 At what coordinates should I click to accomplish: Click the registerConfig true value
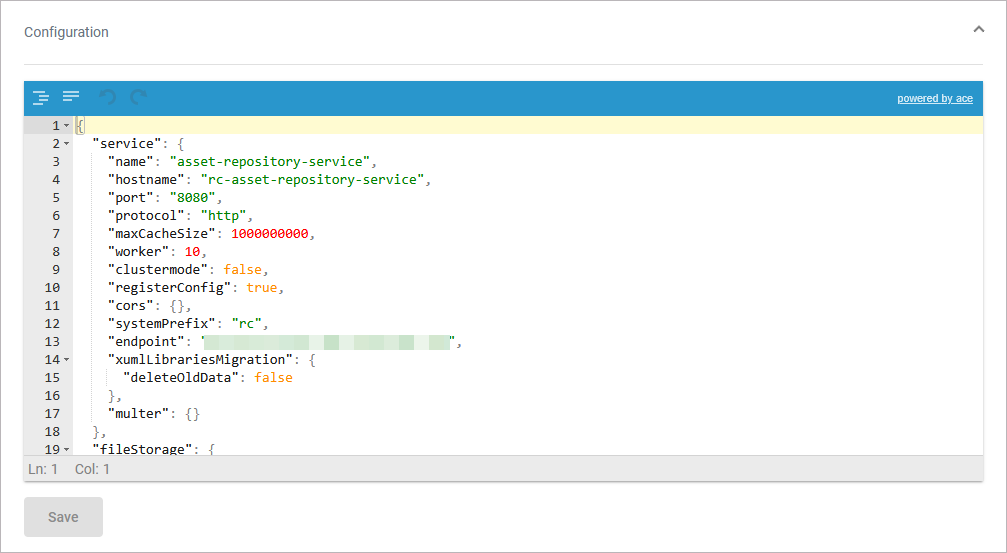(x=262, y=287)
